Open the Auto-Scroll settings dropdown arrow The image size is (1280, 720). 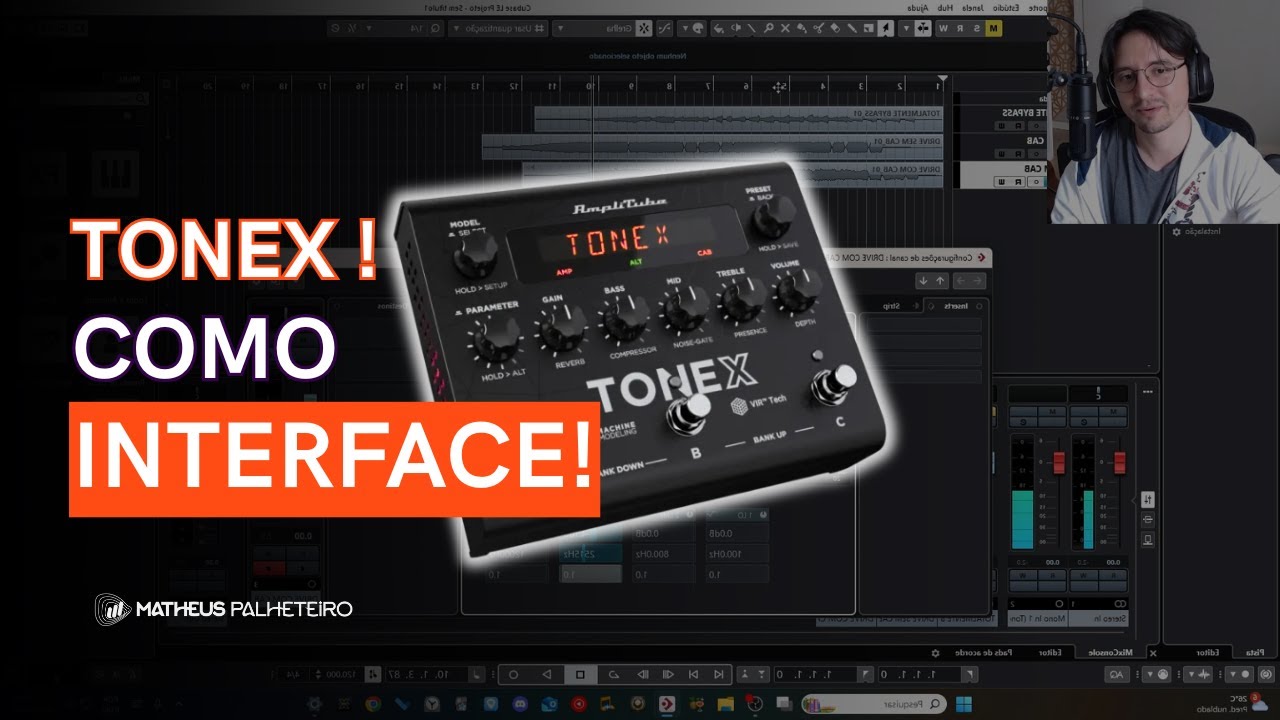(x=906, y=28)
